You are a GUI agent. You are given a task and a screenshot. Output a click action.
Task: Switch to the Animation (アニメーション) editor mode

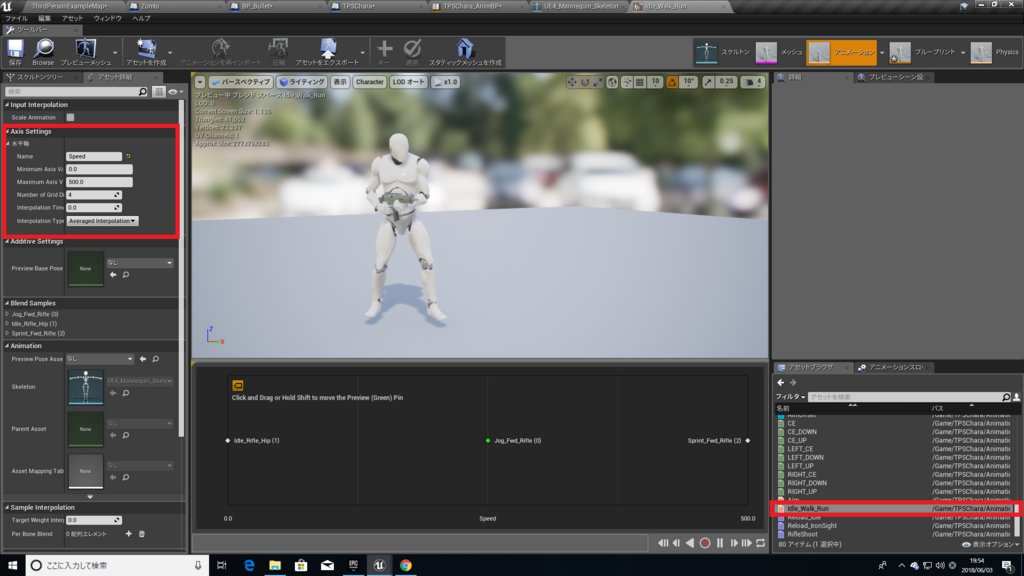point(842,52)
